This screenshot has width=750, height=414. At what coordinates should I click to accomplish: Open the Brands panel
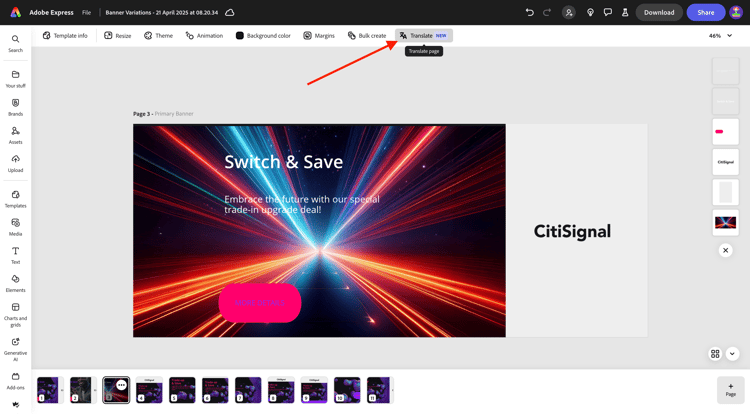click(15, 107)
